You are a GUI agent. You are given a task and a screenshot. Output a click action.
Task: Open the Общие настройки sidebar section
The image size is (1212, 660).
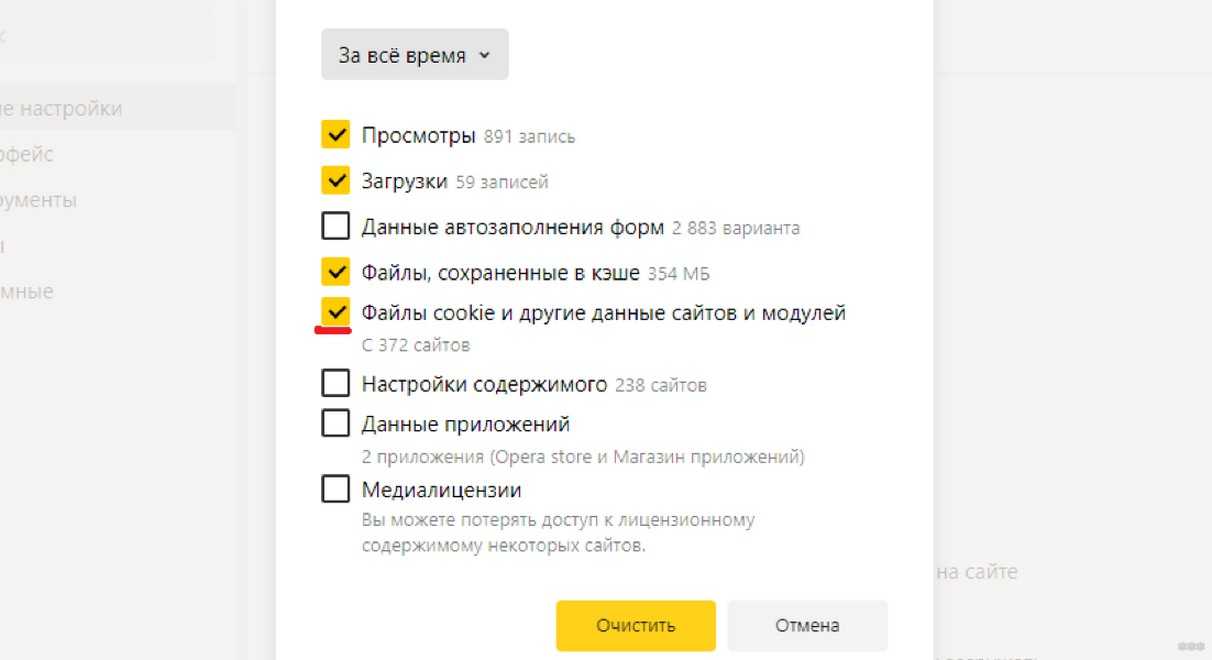[x=62, y=108]
